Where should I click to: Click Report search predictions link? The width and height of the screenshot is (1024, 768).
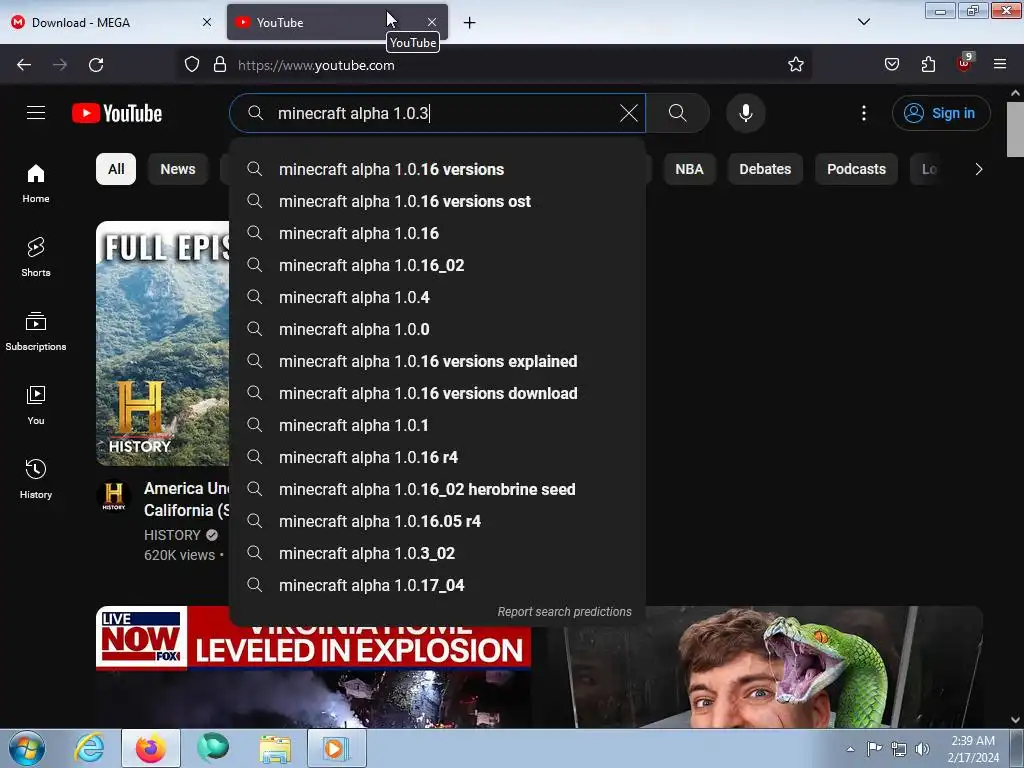tap(564, 612)
